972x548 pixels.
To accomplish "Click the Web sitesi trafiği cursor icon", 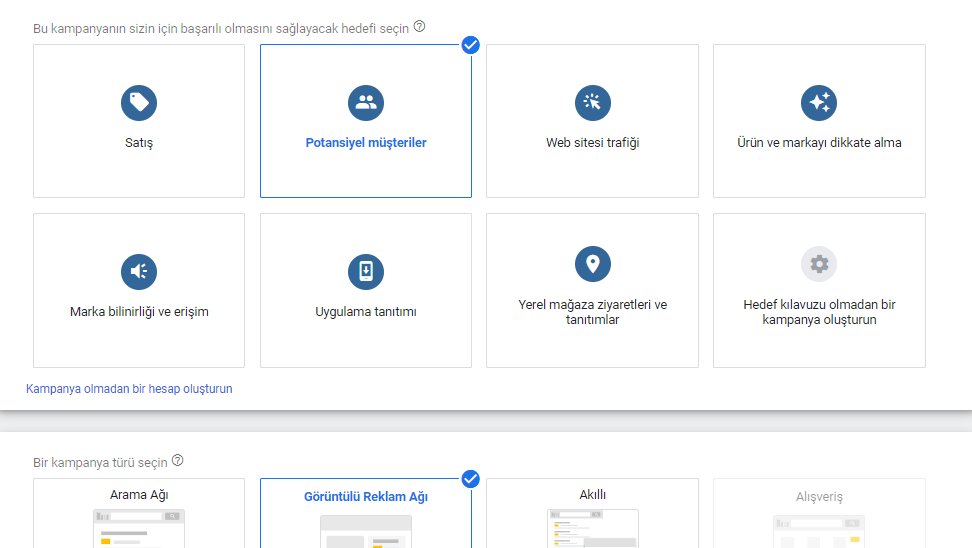I will pos(592,102).
